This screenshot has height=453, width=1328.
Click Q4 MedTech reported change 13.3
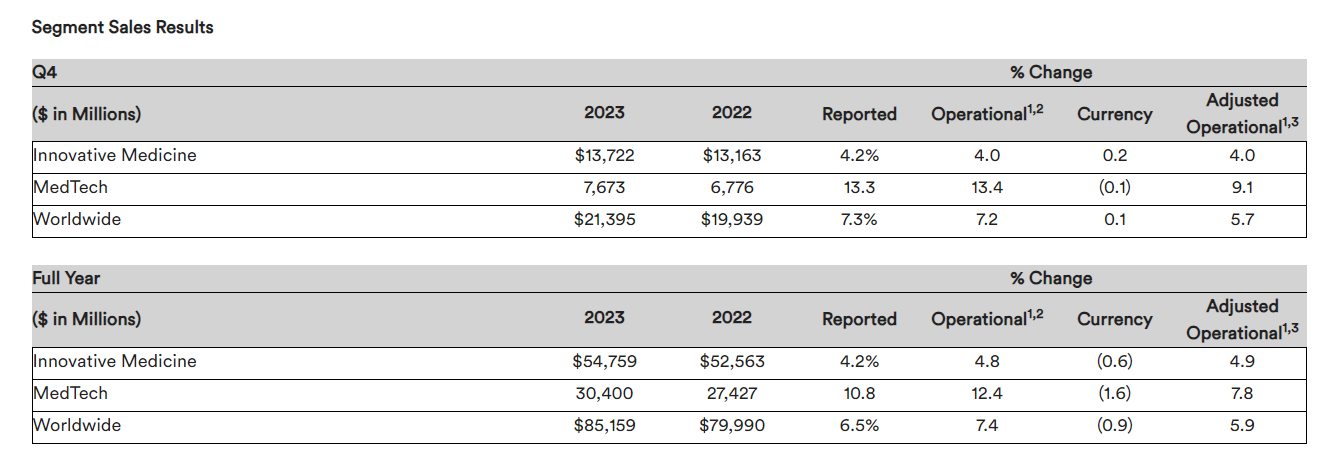click(859, 187)
